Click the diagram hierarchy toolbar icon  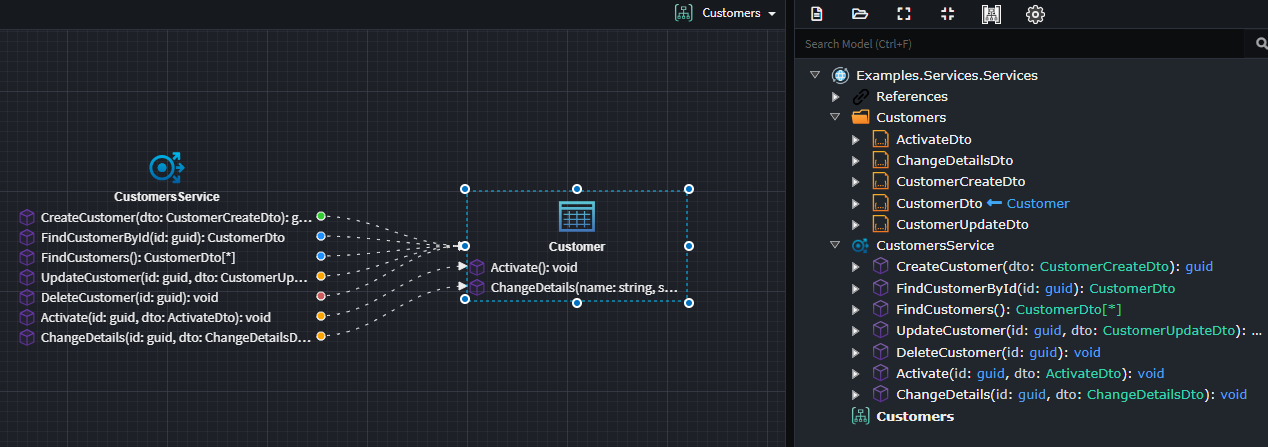pos(992,14)
